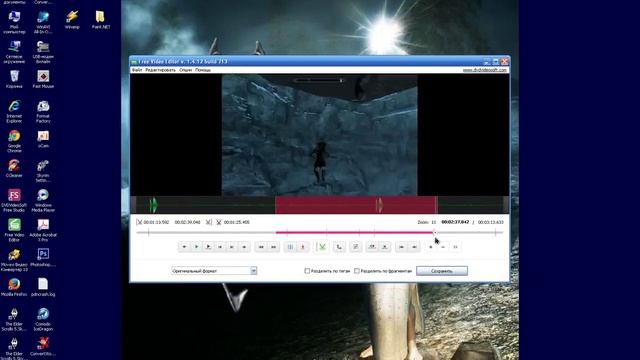Screen dimensions: 640x360
Task: Click the red selection block in waveform strip
Action: 356,204
